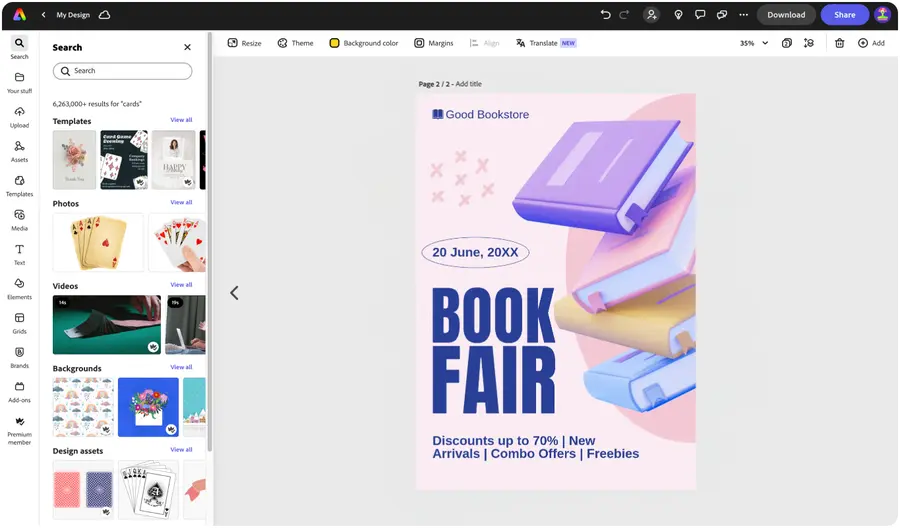
Task: Open the Theme toolbar option
Action: pyautogui.click(x=295, y=43)
